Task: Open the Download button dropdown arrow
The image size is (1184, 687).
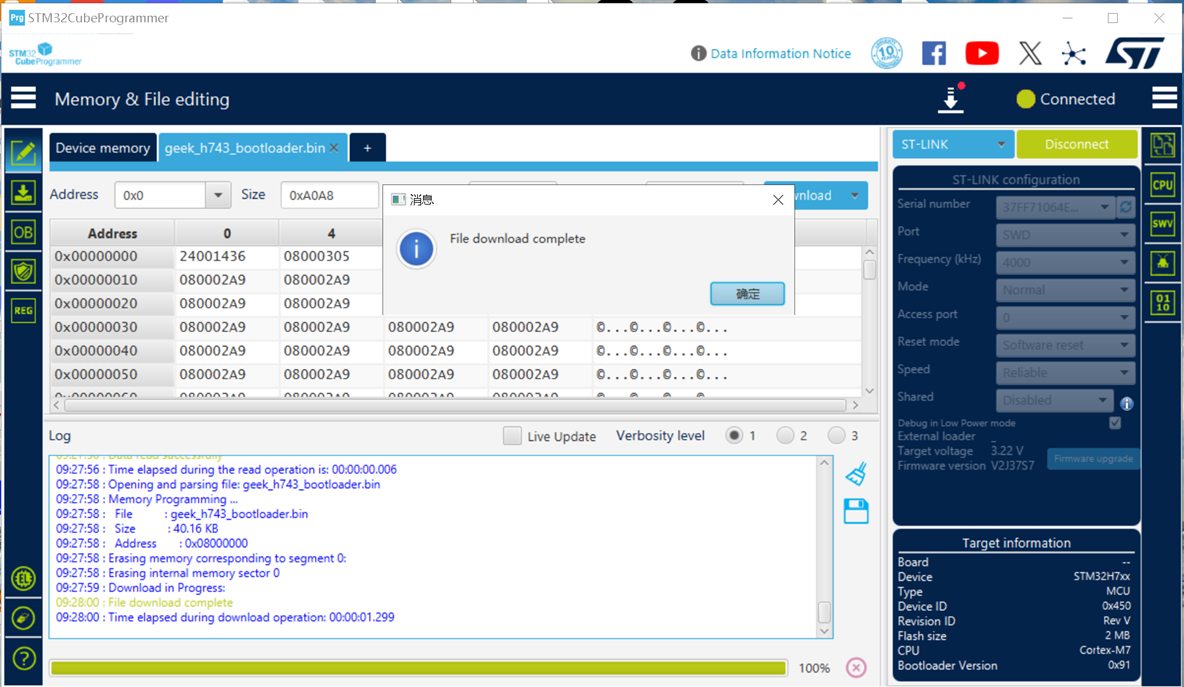Action: pos(855,196)
